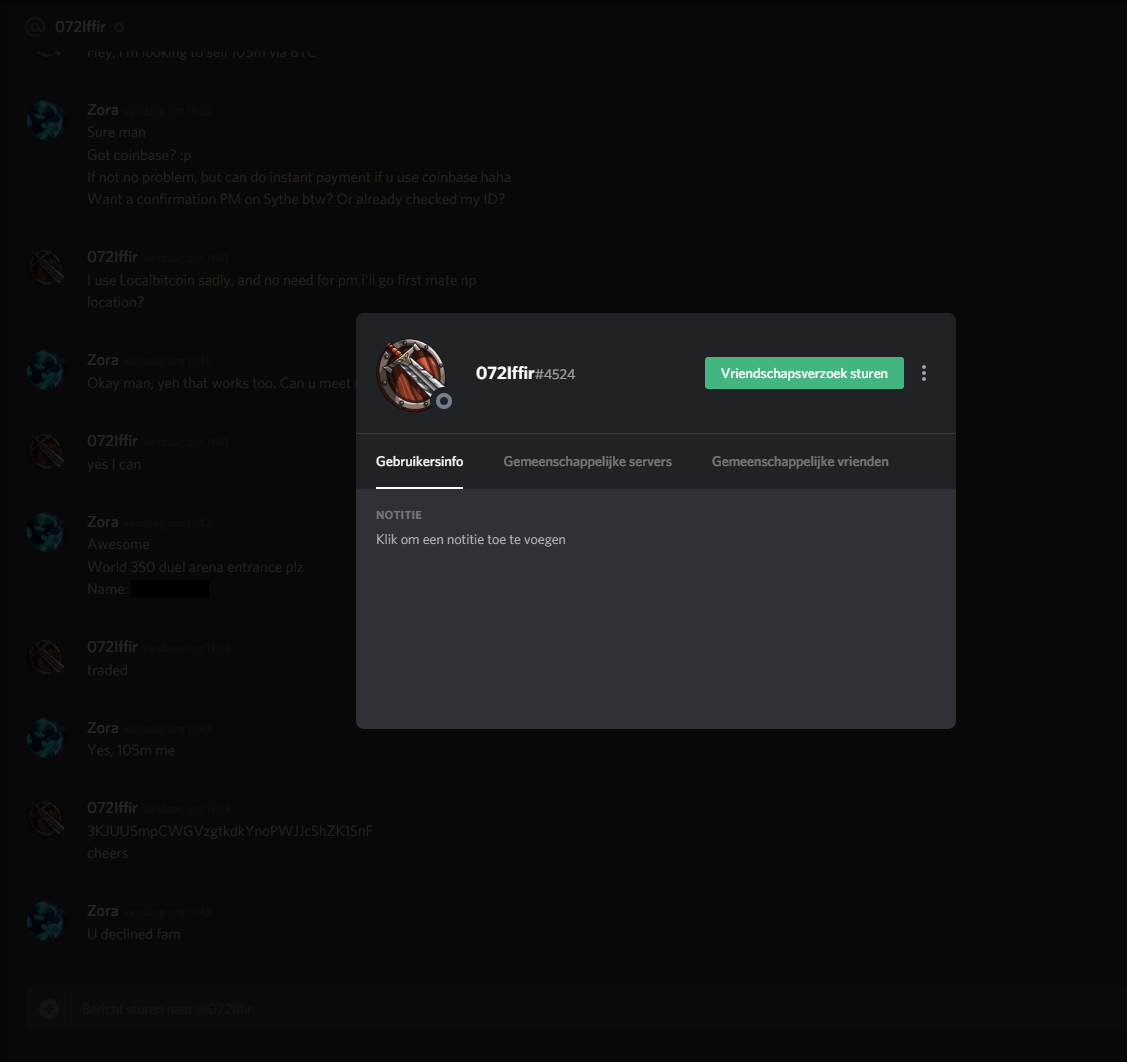
Task: Click Zora's avatar next to 'Sure man'
Action: tap(45, 119)
